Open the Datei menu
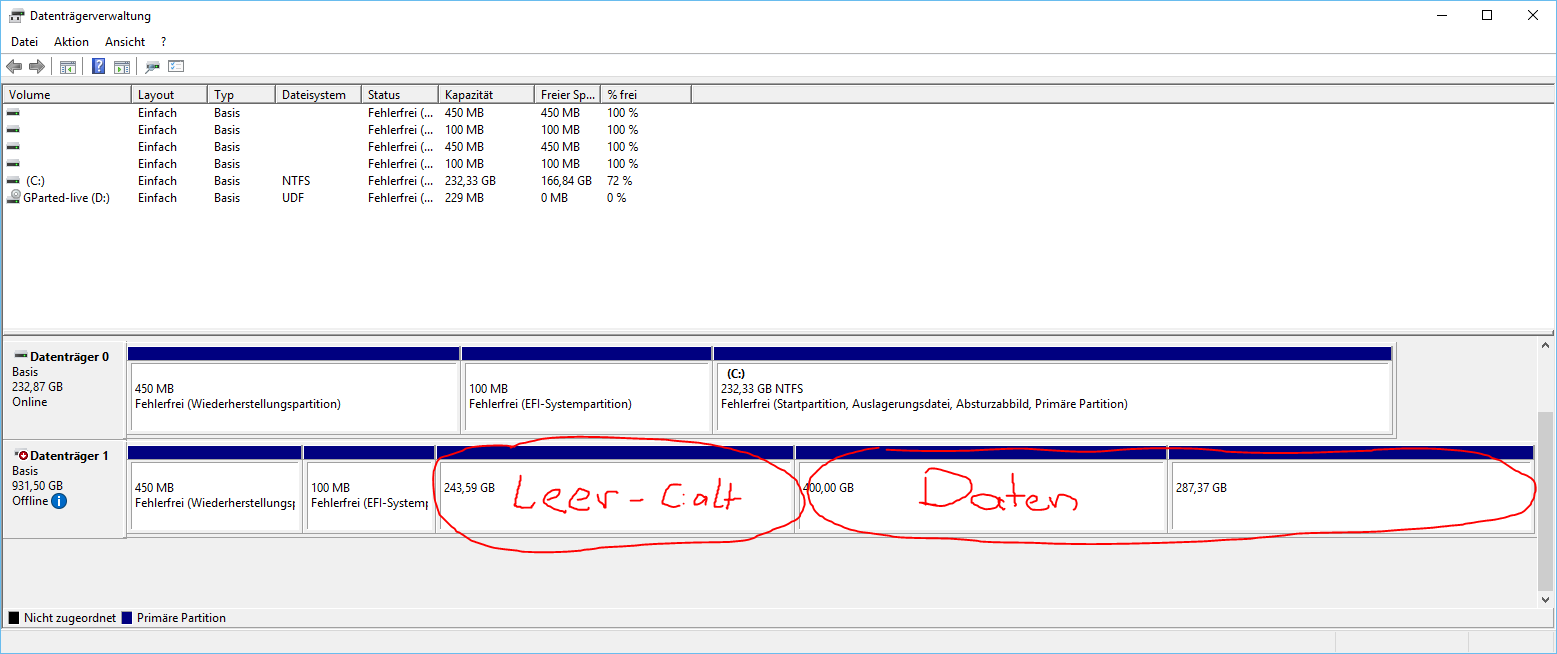This screenshot has width=1557, height=654. point(24,42)
